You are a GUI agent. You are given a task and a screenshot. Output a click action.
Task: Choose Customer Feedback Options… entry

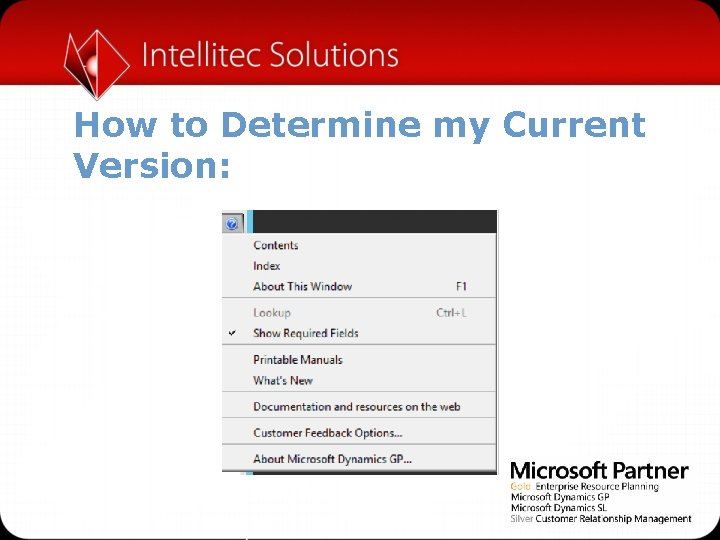coord(359,433)
